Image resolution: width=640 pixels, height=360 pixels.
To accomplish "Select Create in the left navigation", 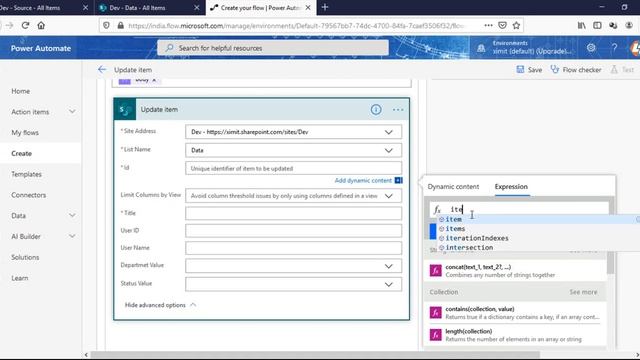I will [22, 153].
